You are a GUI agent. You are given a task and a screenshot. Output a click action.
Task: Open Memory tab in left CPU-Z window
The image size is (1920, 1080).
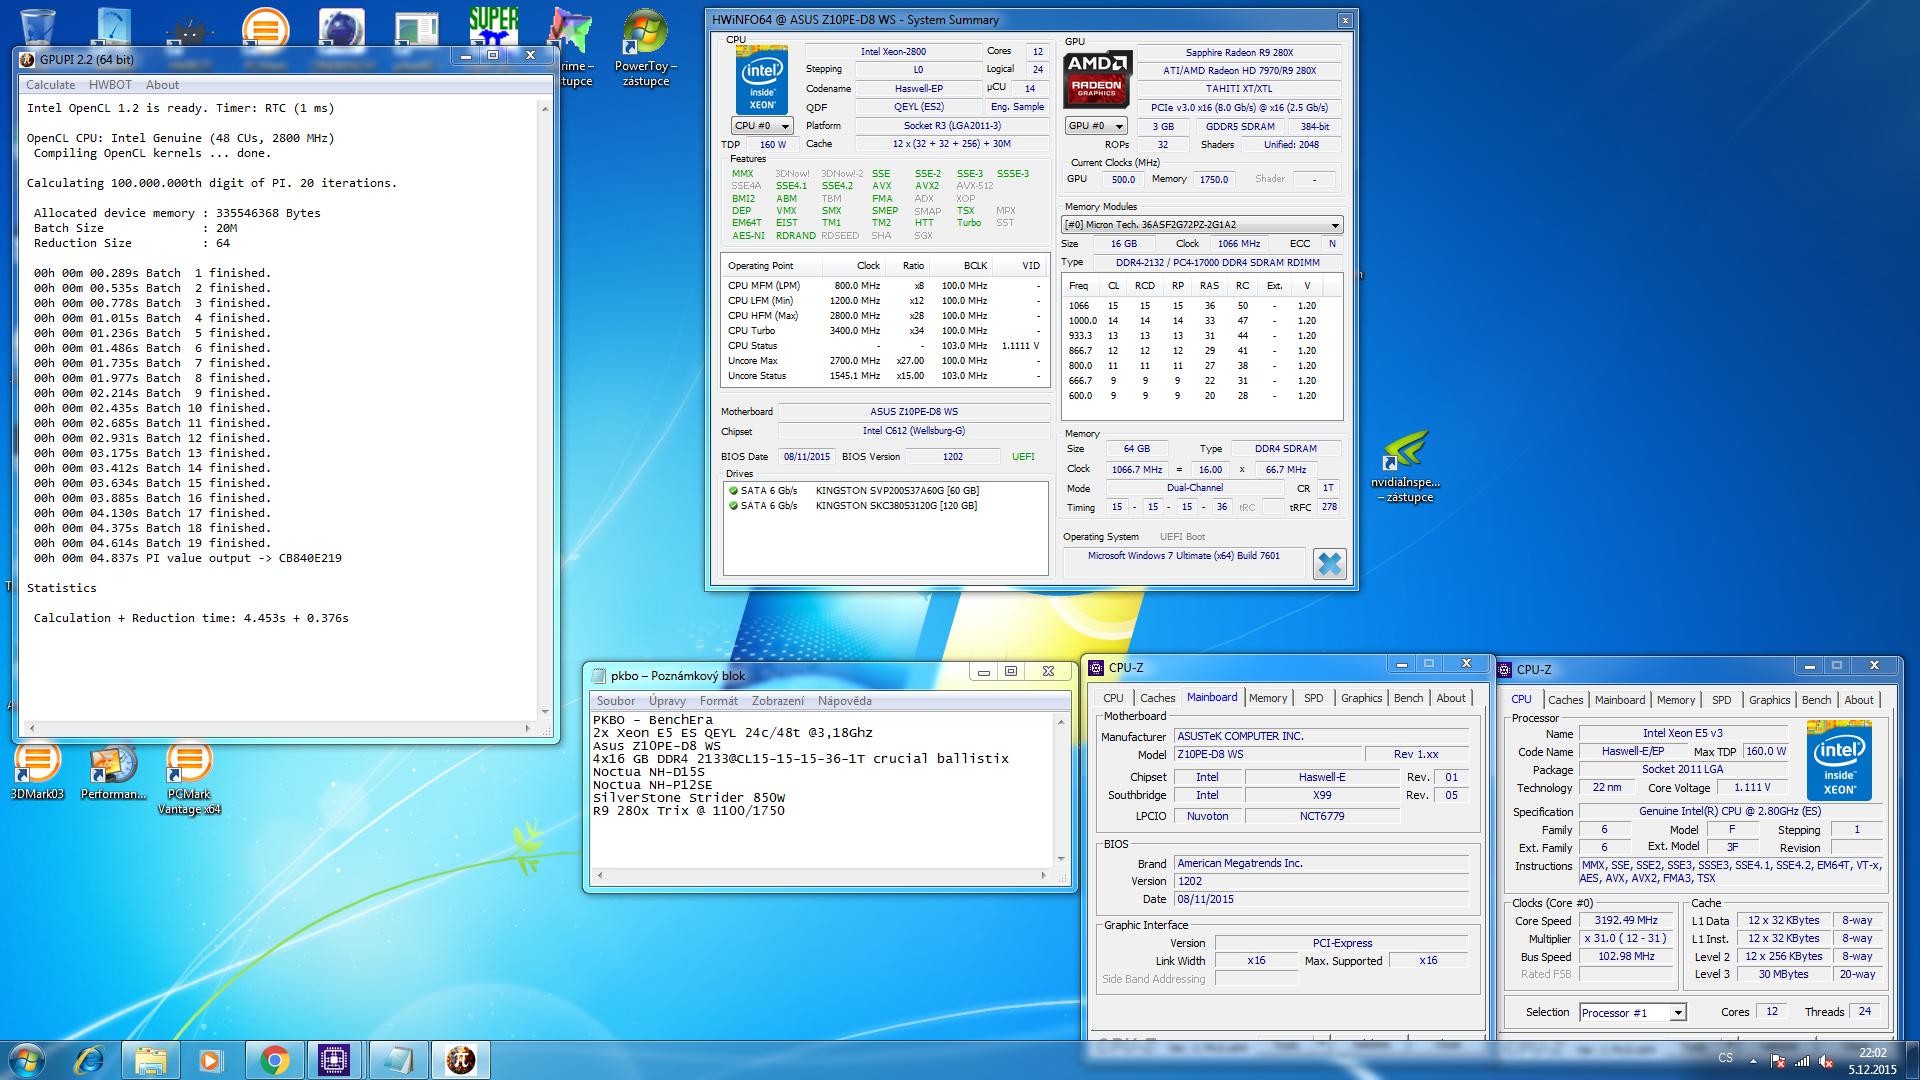tap(1268, 698)
